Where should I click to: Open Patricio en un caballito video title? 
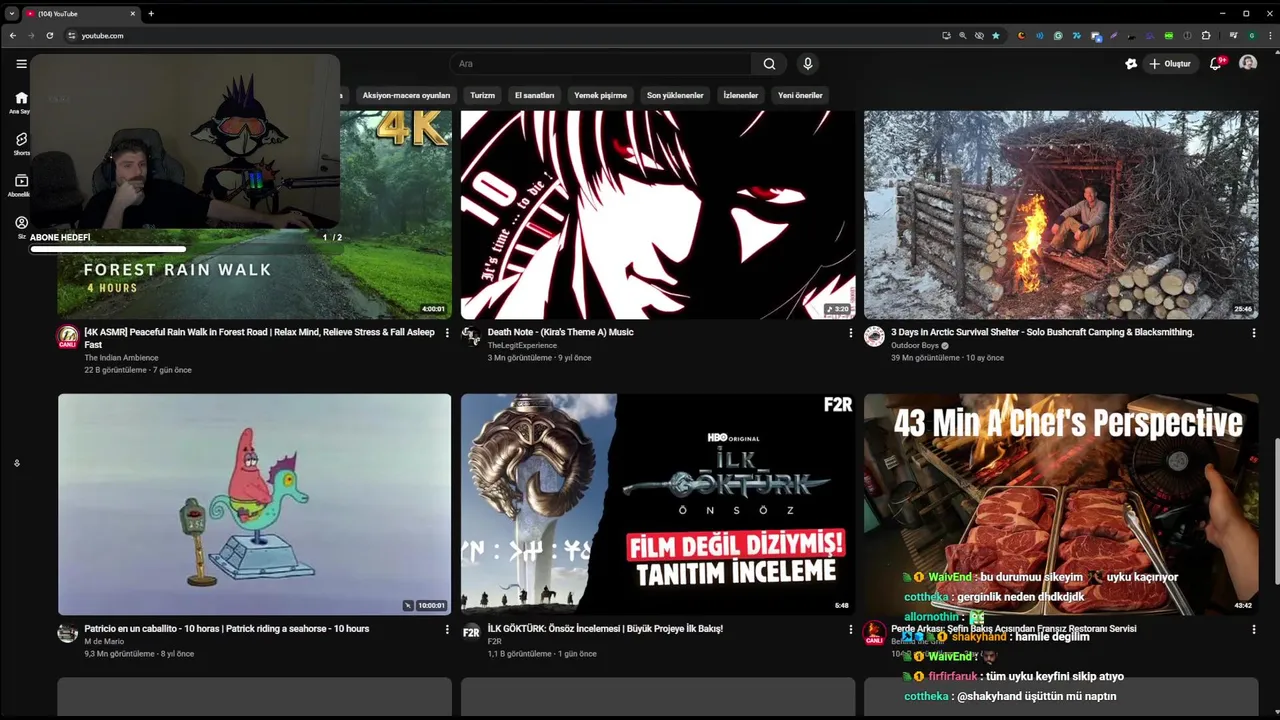227,629
